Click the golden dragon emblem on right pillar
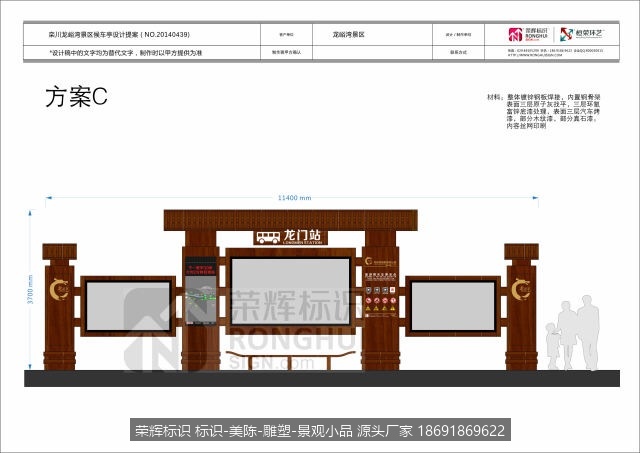640x453 pixels. [521, 289]
